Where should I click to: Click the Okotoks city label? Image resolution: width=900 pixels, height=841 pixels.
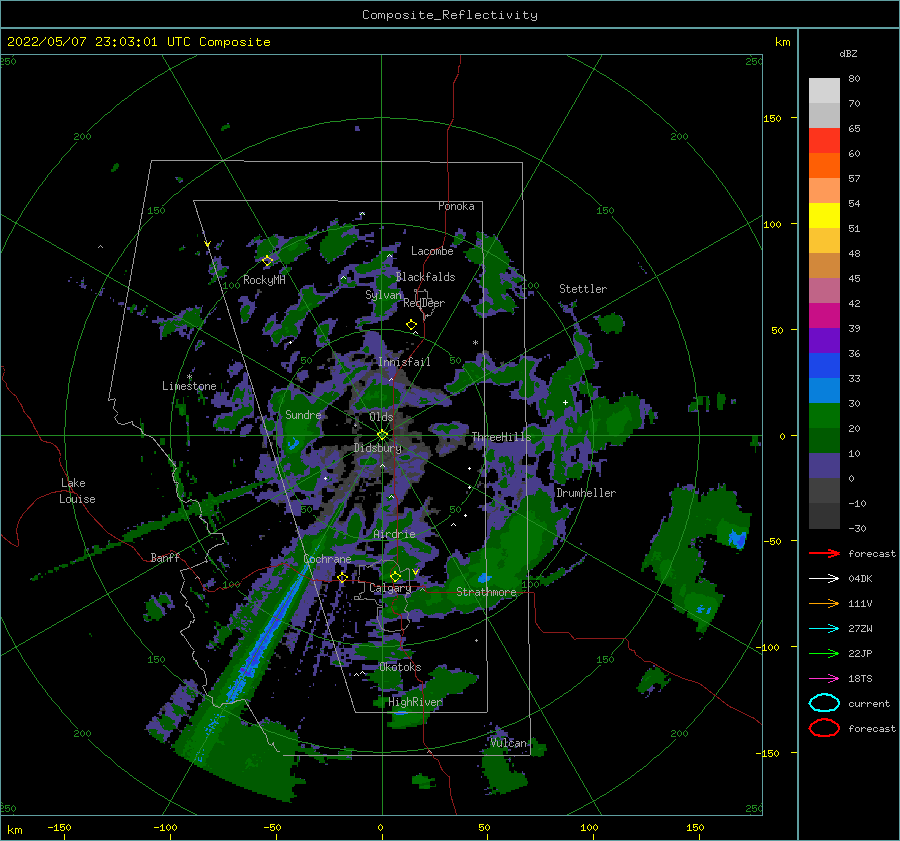[400, 667]
